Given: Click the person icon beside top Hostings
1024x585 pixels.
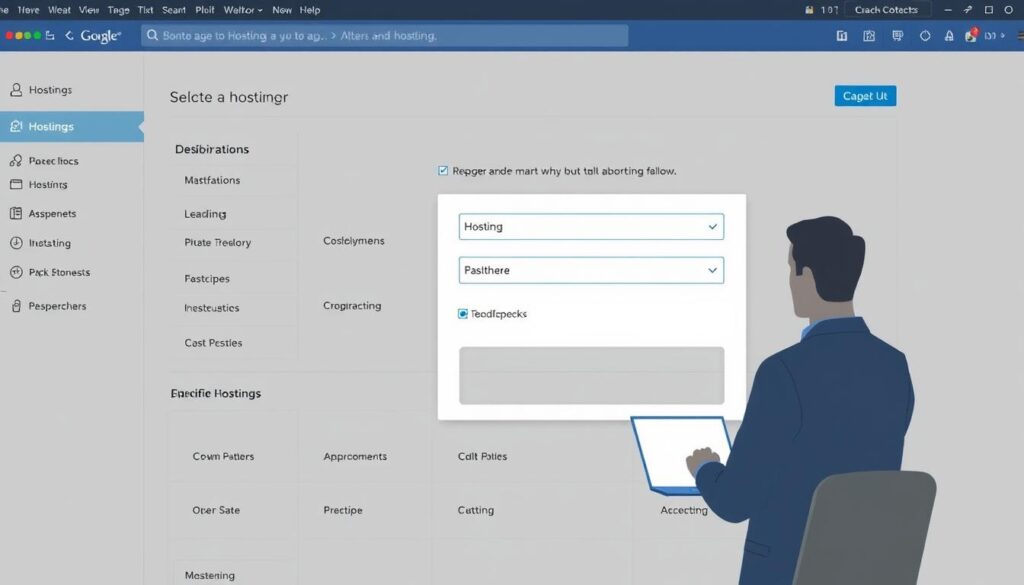Looking at the screenshot, I should [x=16, y=90].
